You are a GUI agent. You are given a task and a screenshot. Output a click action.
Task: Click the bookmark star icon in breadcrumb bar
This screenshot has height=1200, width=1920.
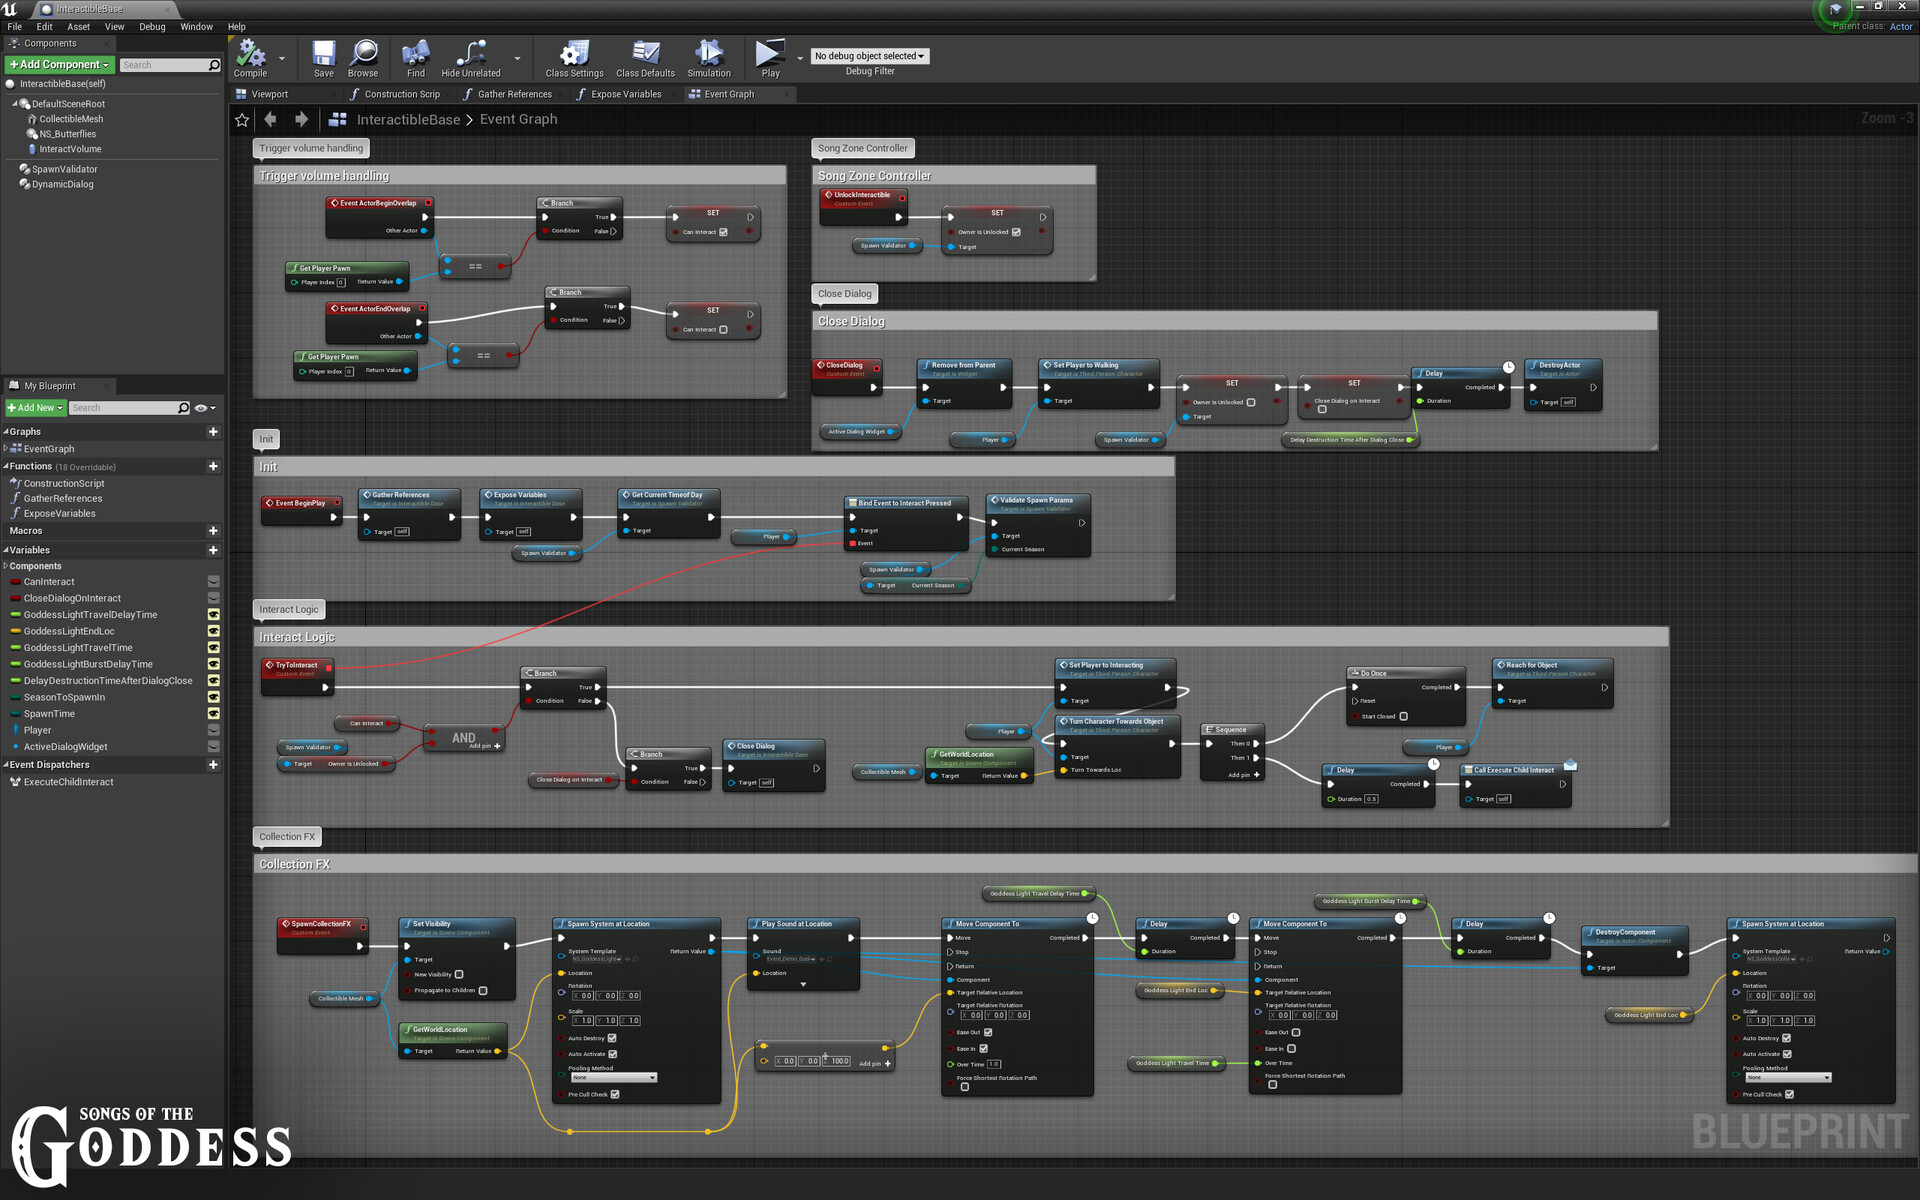point(242,120)
